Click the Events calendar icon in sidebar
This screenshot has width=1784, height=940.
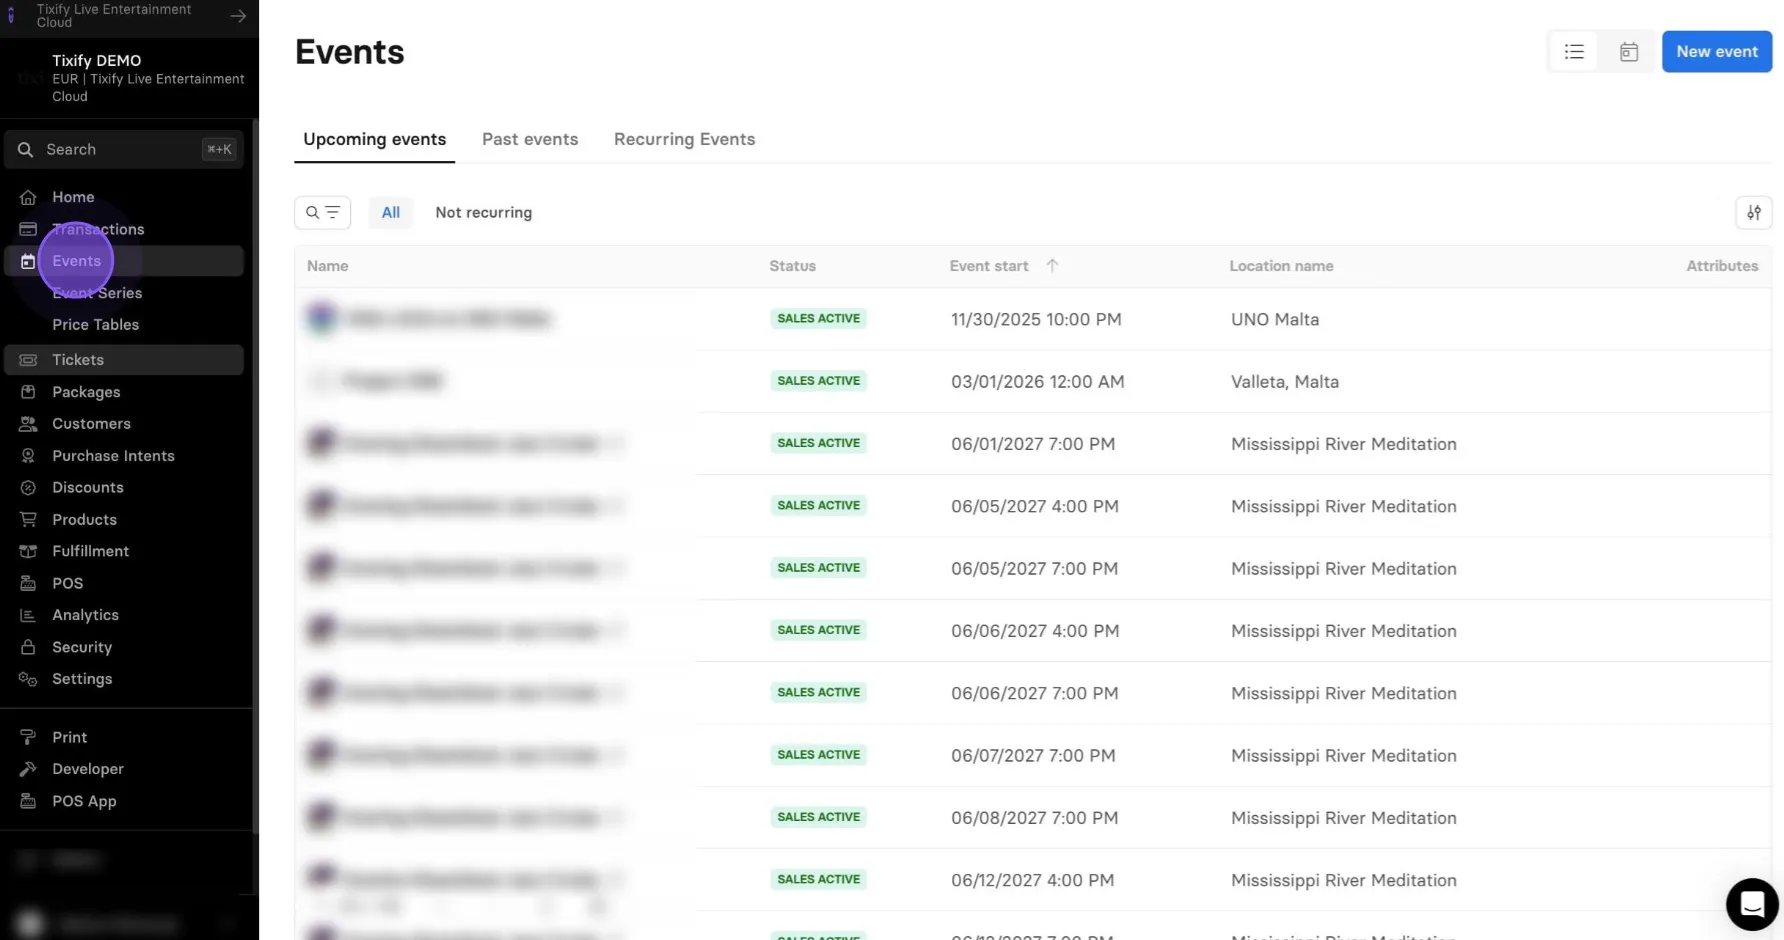click(28, 261)
